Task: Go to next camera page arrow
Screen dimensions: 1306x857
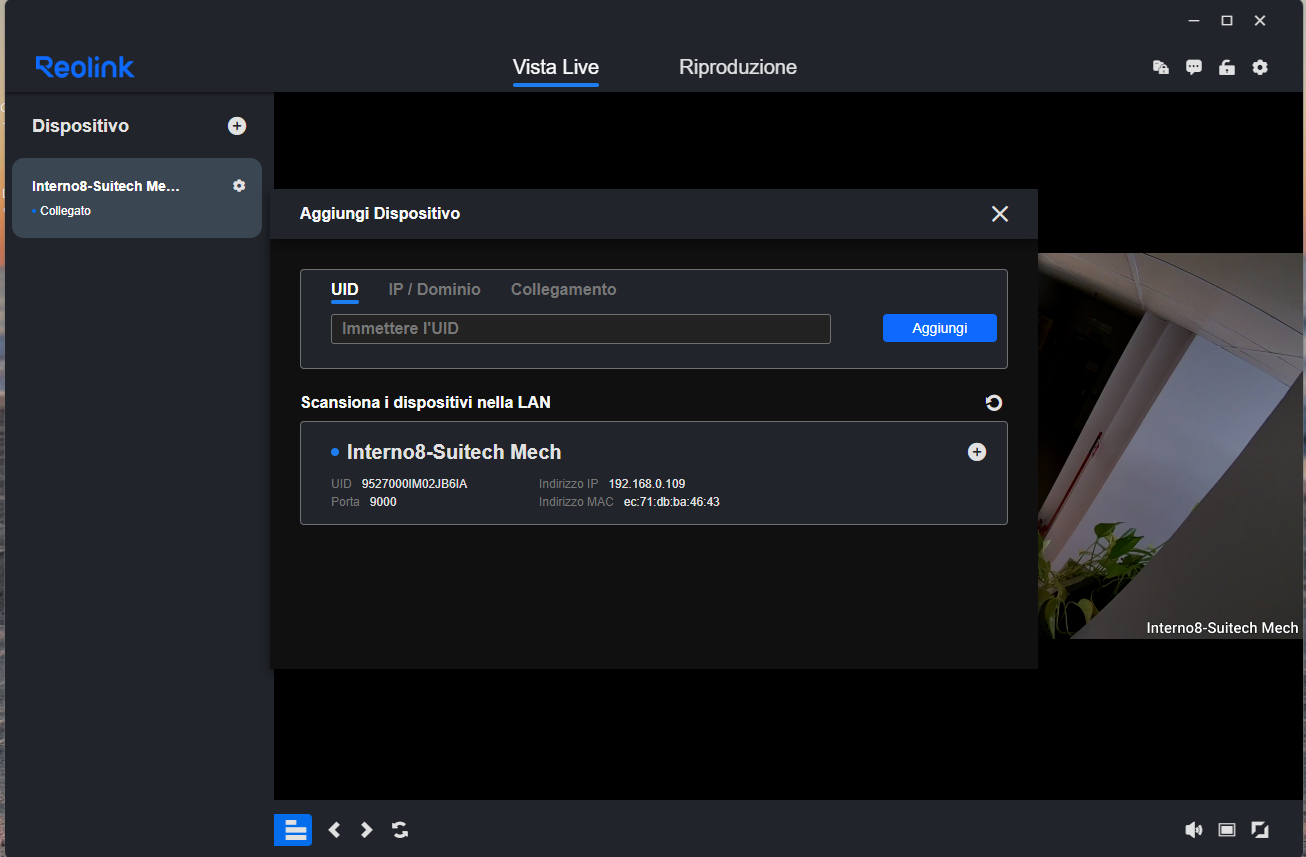Action: tap(367, 830)
